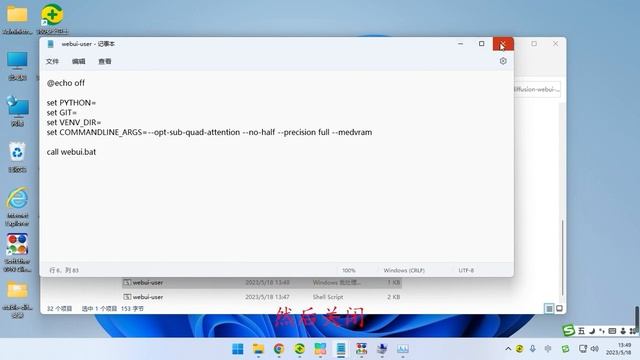The height and width of the screenshot is (360, 640).
Task: Open the 编辑 menu in Notepad
Action: coord(78,61)
